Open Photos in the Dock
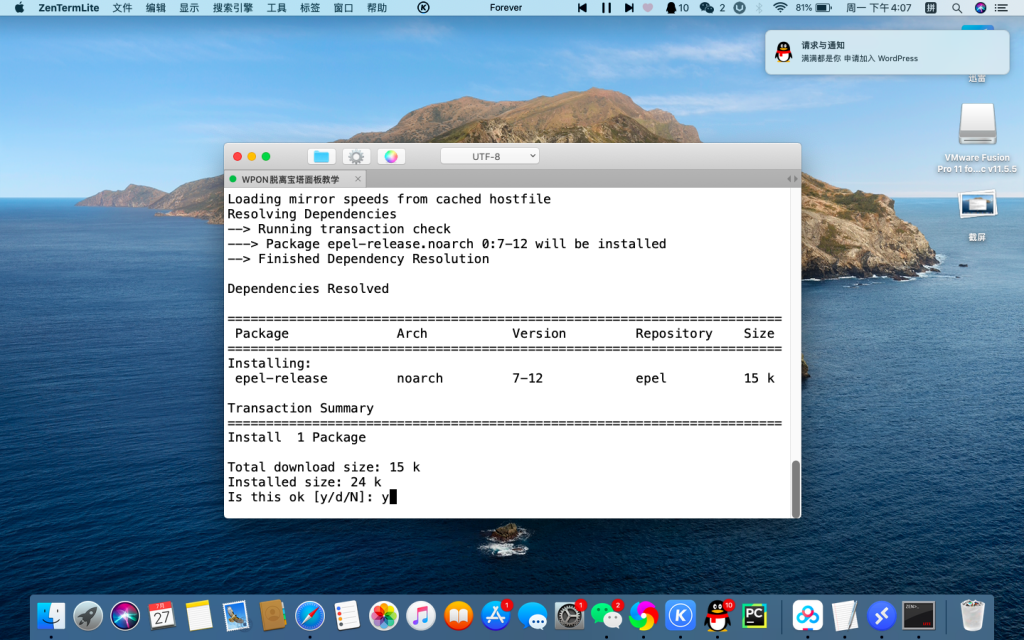This screenshot has height=640, width=1024. point(384,615)
